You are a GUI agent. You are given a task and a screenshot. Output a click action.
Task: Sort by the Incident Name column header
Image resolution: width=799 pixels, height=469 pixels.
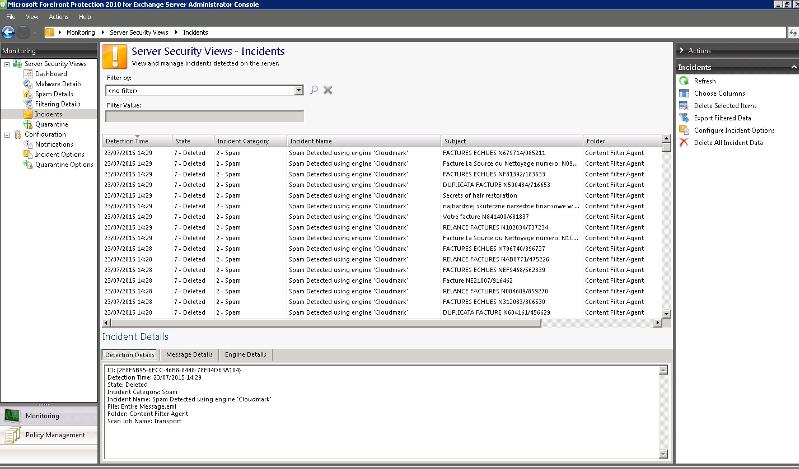[x=363, y=141]
